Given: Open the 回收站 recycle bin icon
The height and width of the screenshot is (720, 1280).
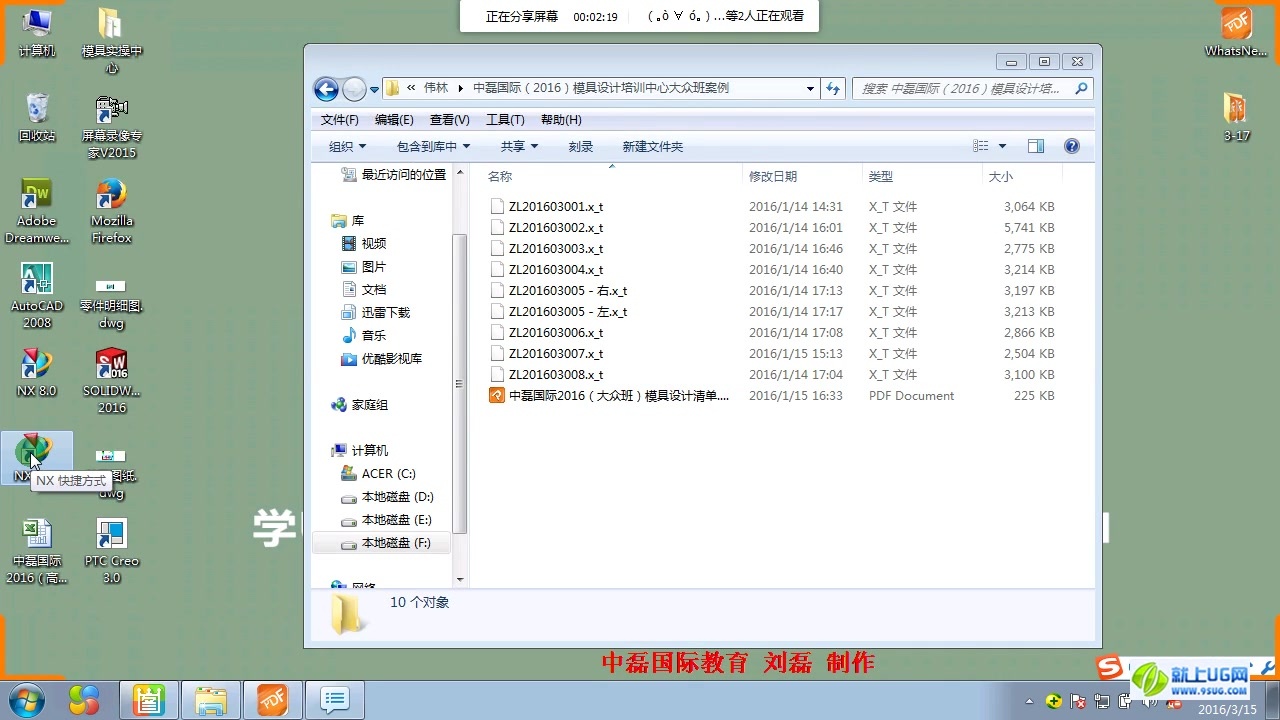Looking at the screenshot, I should (x=36, y=117).
